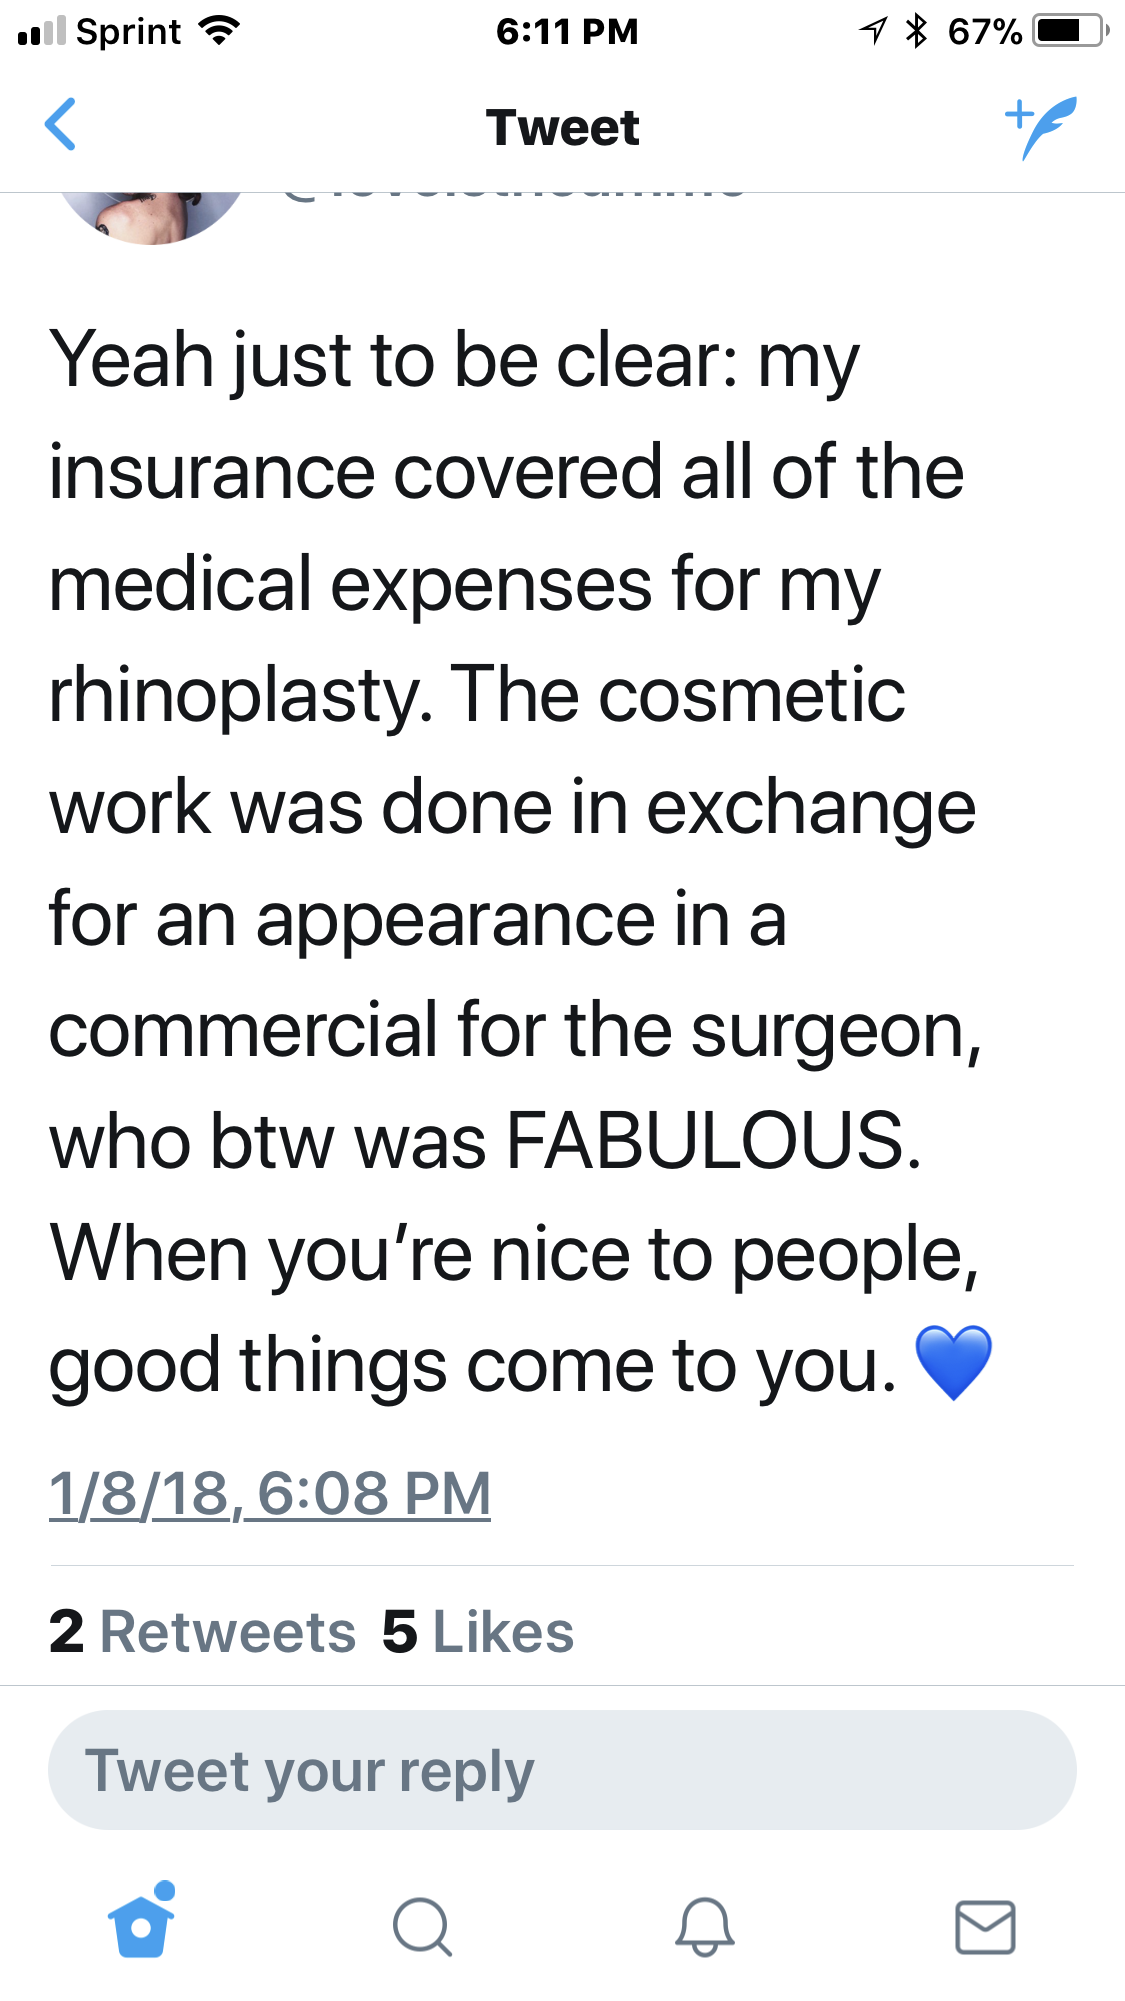
Task: View the 2 Retweets list
Action: (202, 1631)
